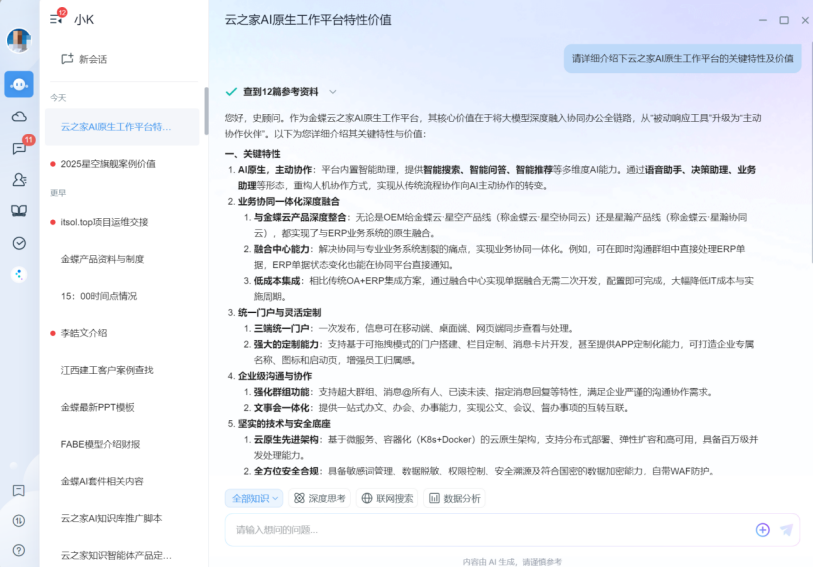Open messages icon with 11 badge
Viewport: 813px width, 567px height.
19,148
